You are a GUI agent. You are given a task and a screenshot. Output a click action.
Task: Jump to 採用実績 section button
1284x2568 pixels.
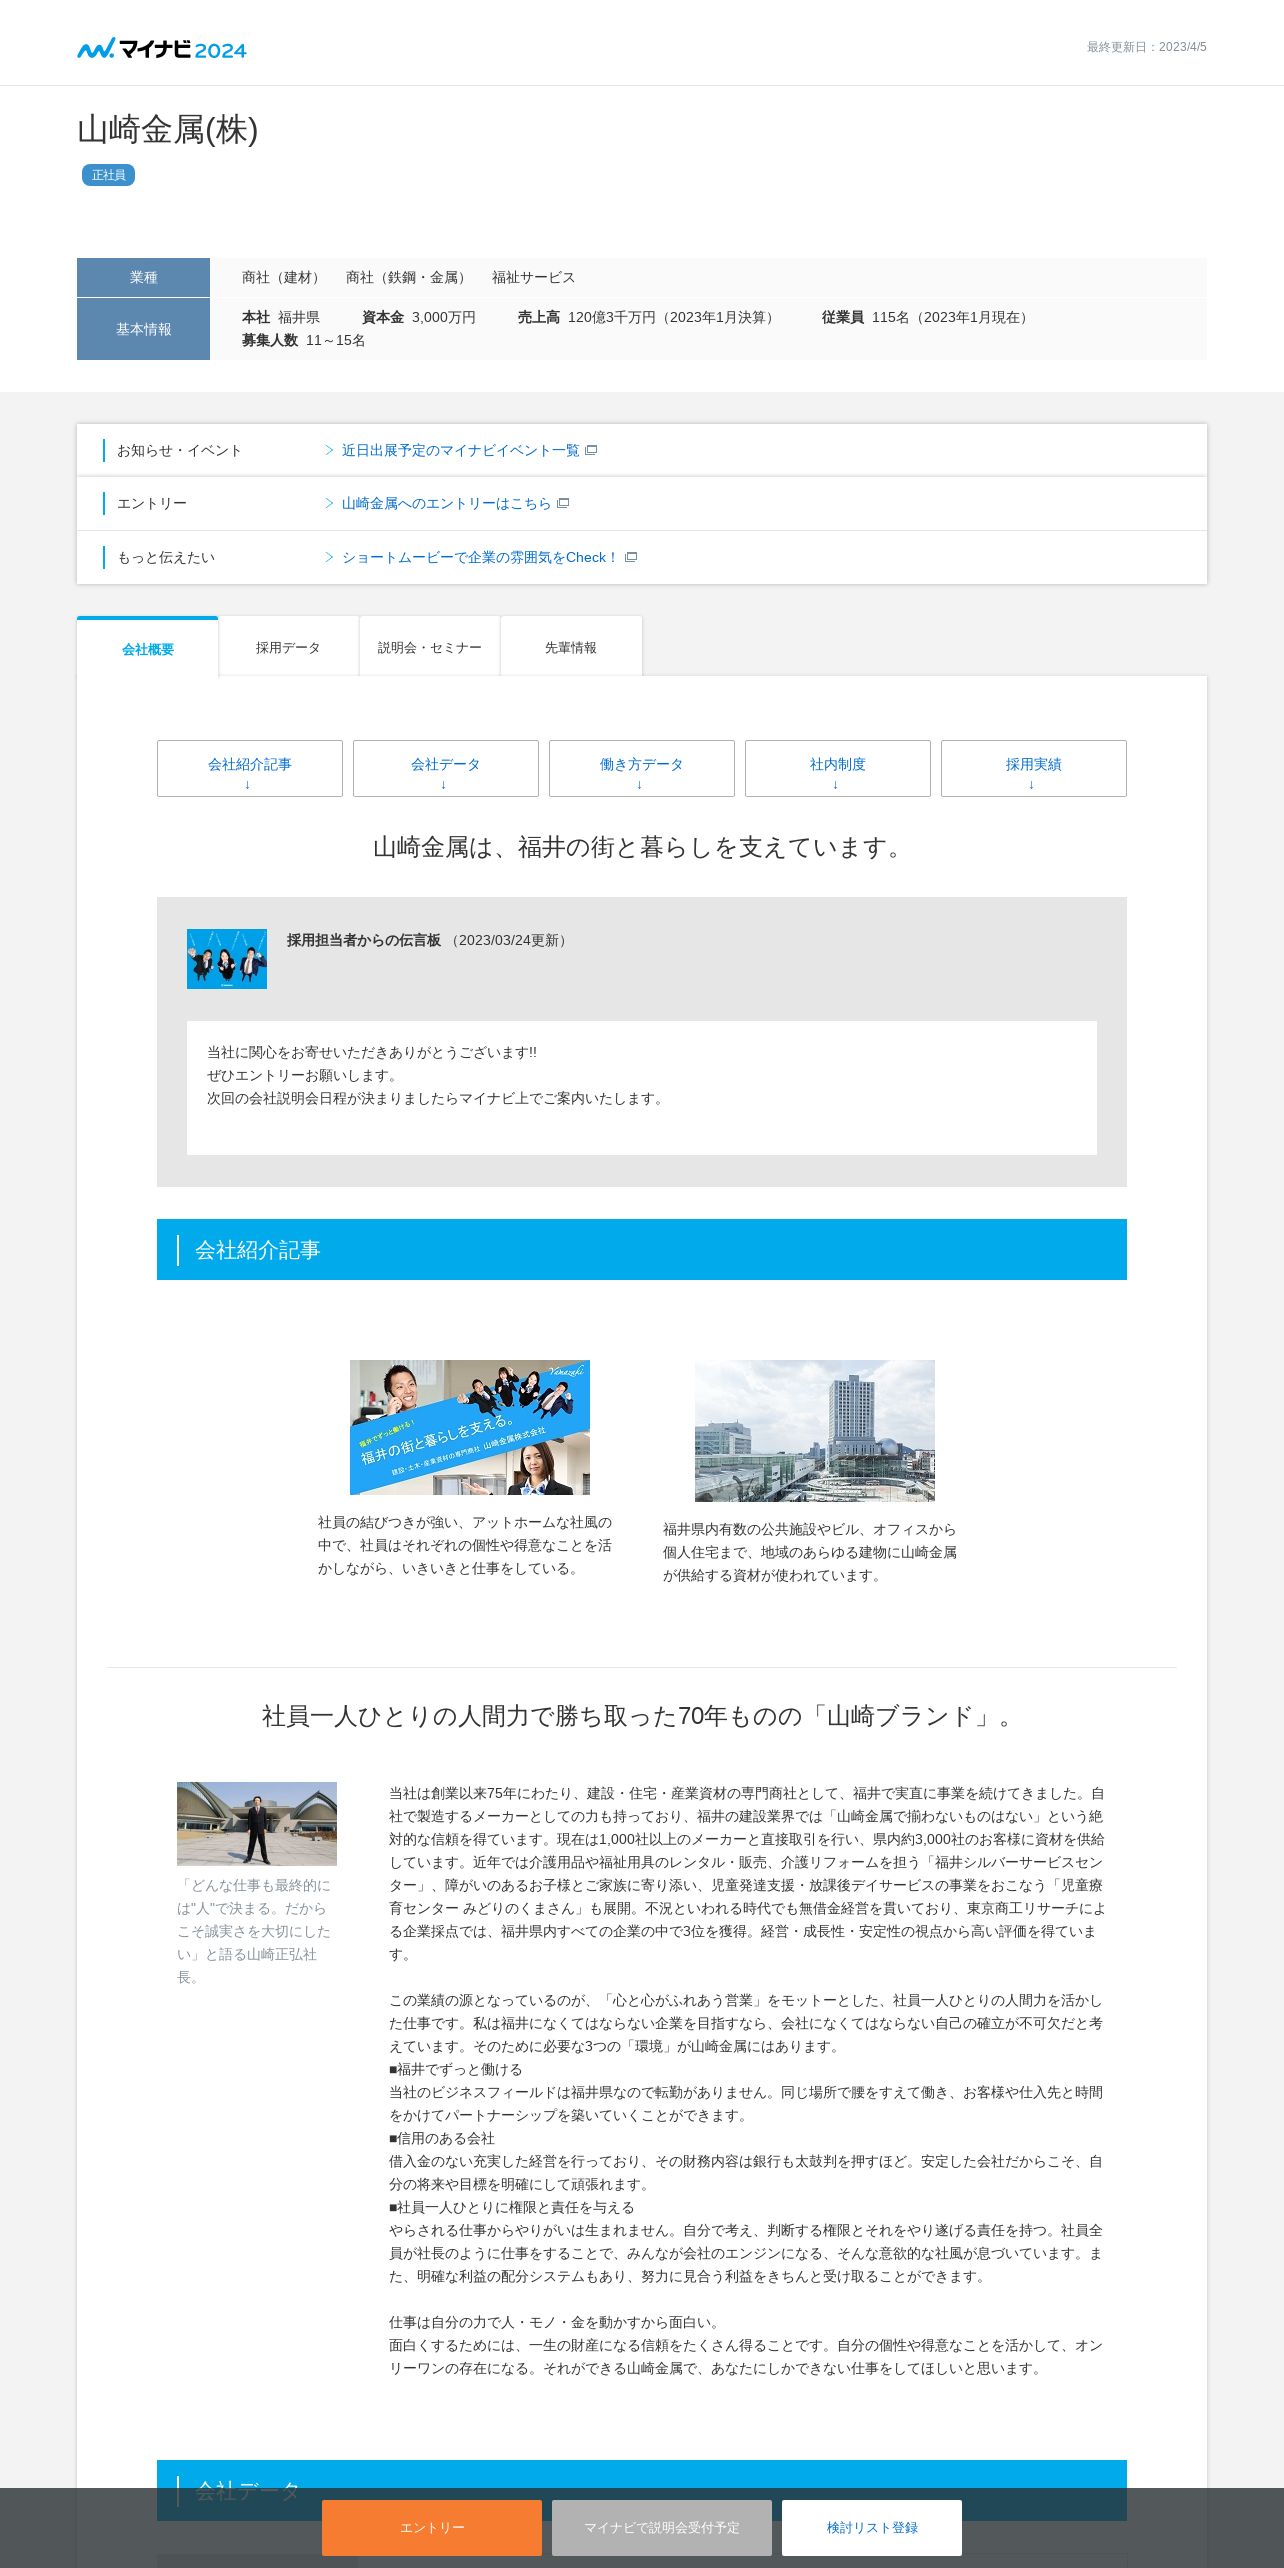(x=1034, y=768)
